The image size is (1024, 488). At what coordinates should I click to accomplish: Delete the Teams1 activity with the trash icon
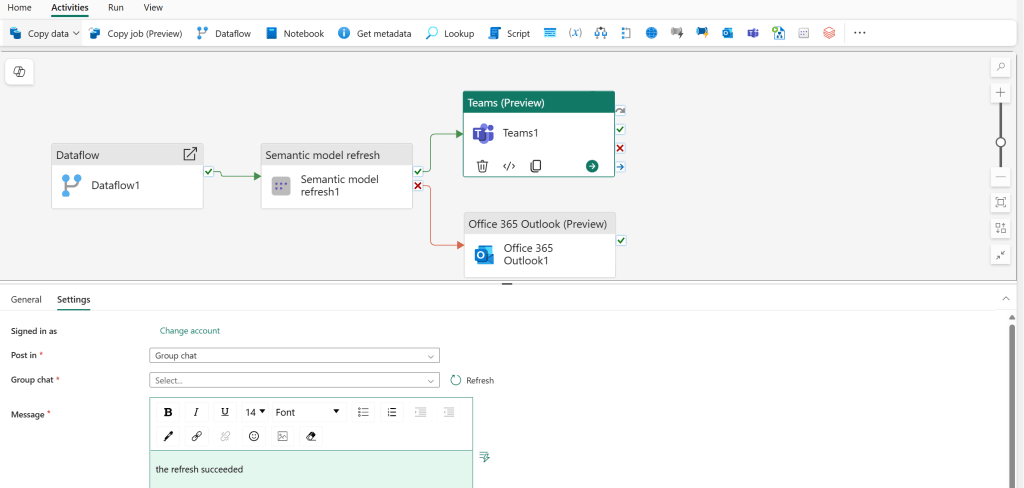click(x=482, y=166)
